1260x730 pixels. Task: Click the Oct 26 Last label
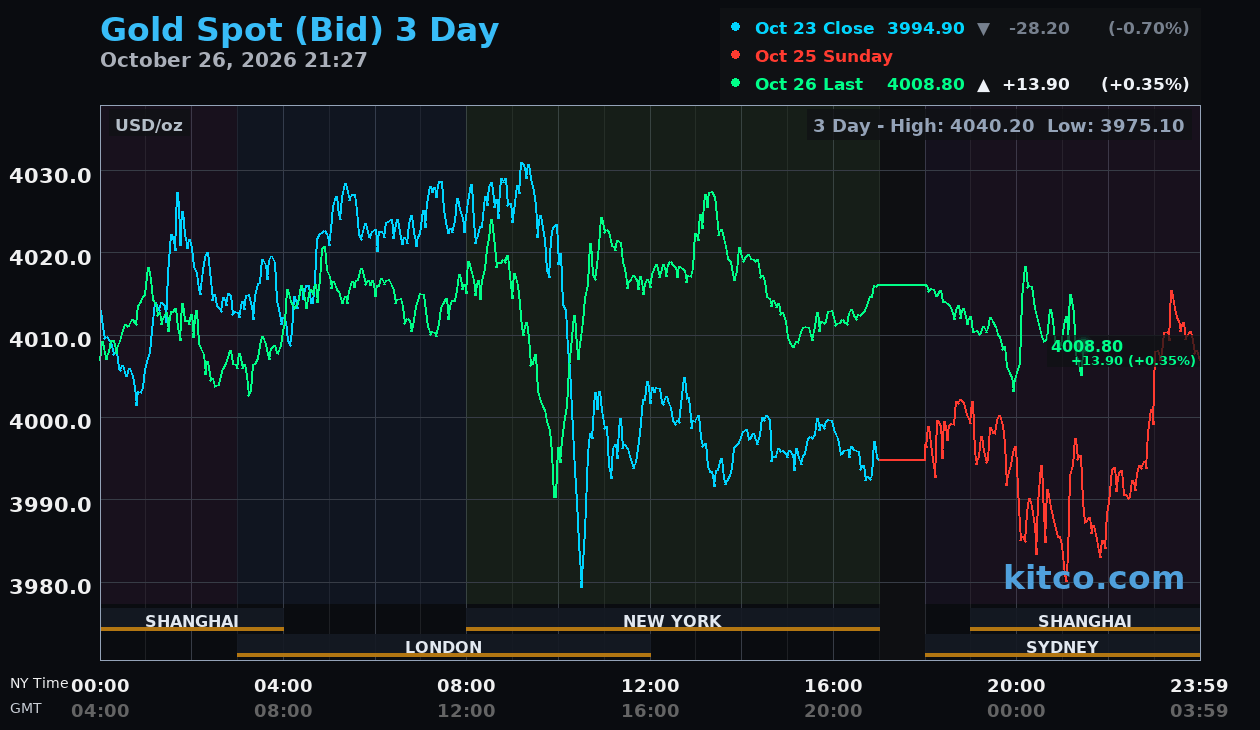[x=809, y=84]
